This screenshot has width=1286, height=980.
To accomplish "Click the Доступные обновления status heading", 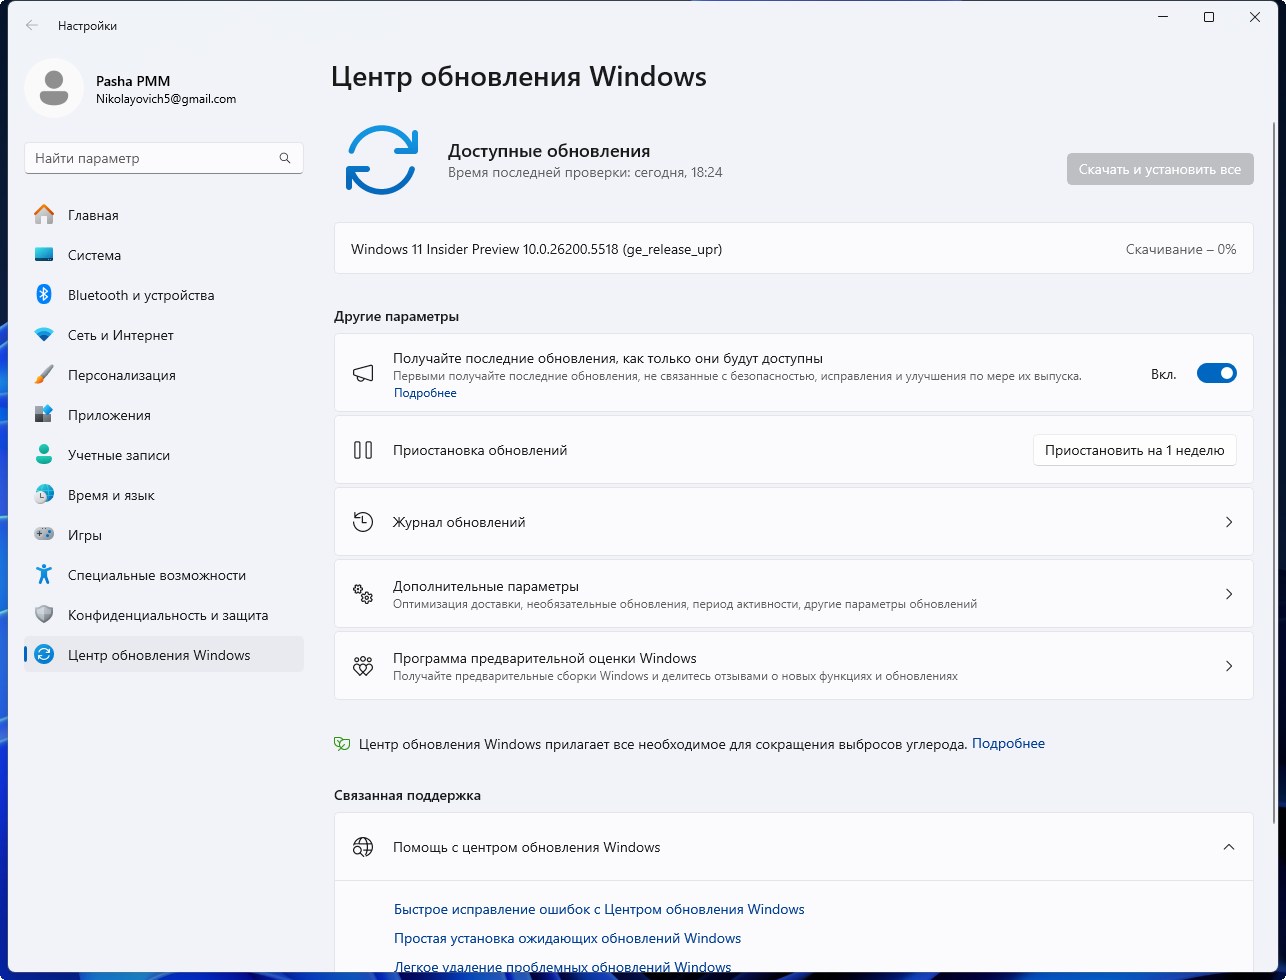I will (549, 151).
